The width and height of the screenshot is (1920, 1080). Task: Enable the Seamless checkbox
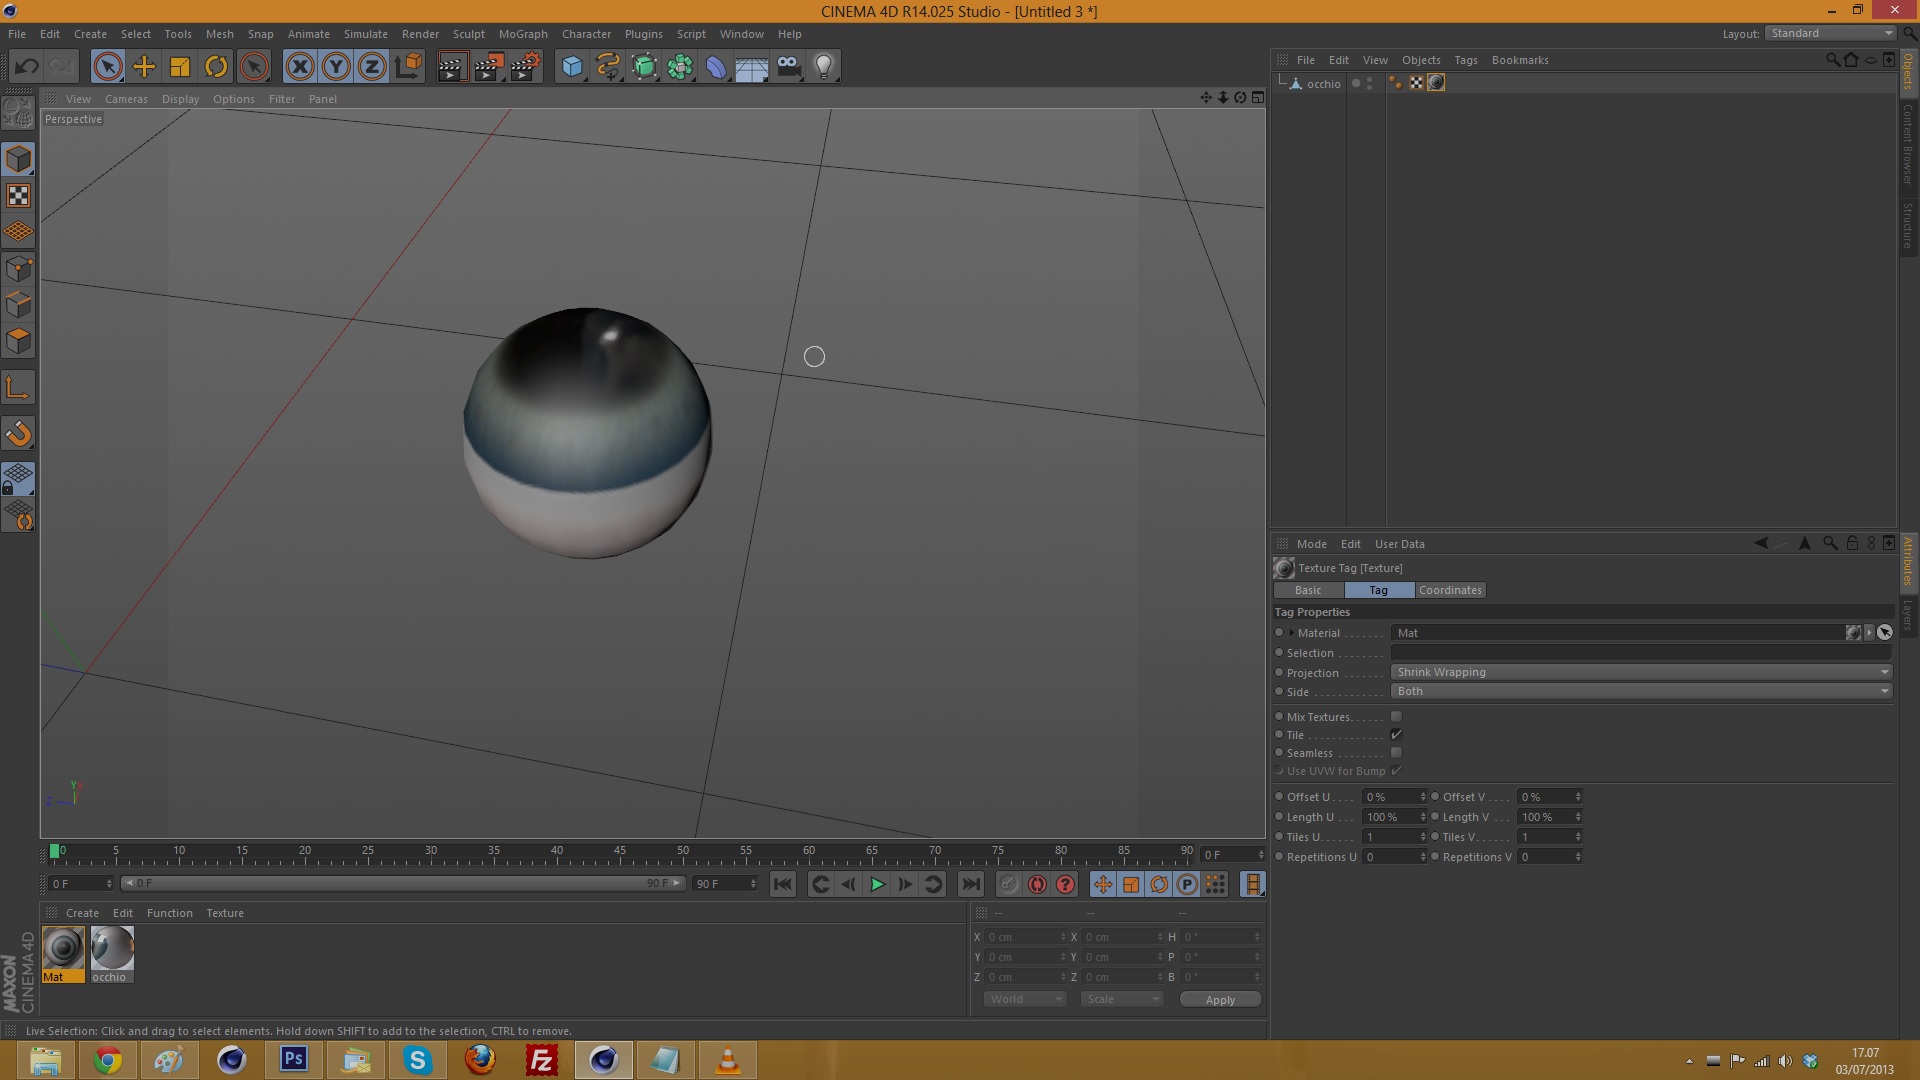(1396, 753)
